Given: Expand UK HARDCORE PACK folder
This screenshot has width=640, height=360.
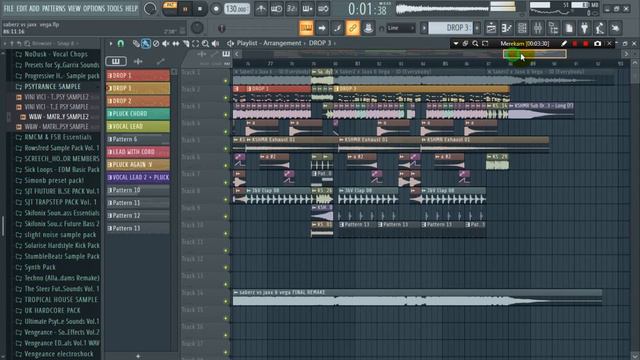Looking at the screenshot, I should [x=52, y=310].
